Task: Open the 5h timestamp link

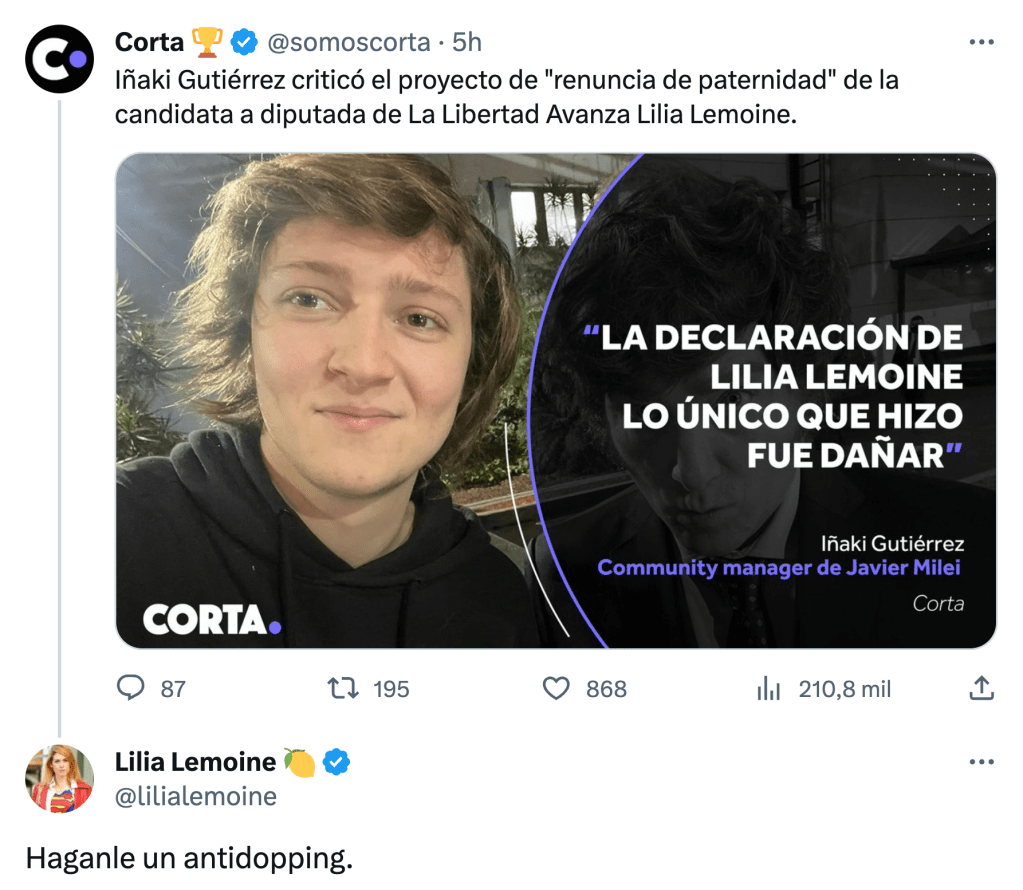Action: 466,42
